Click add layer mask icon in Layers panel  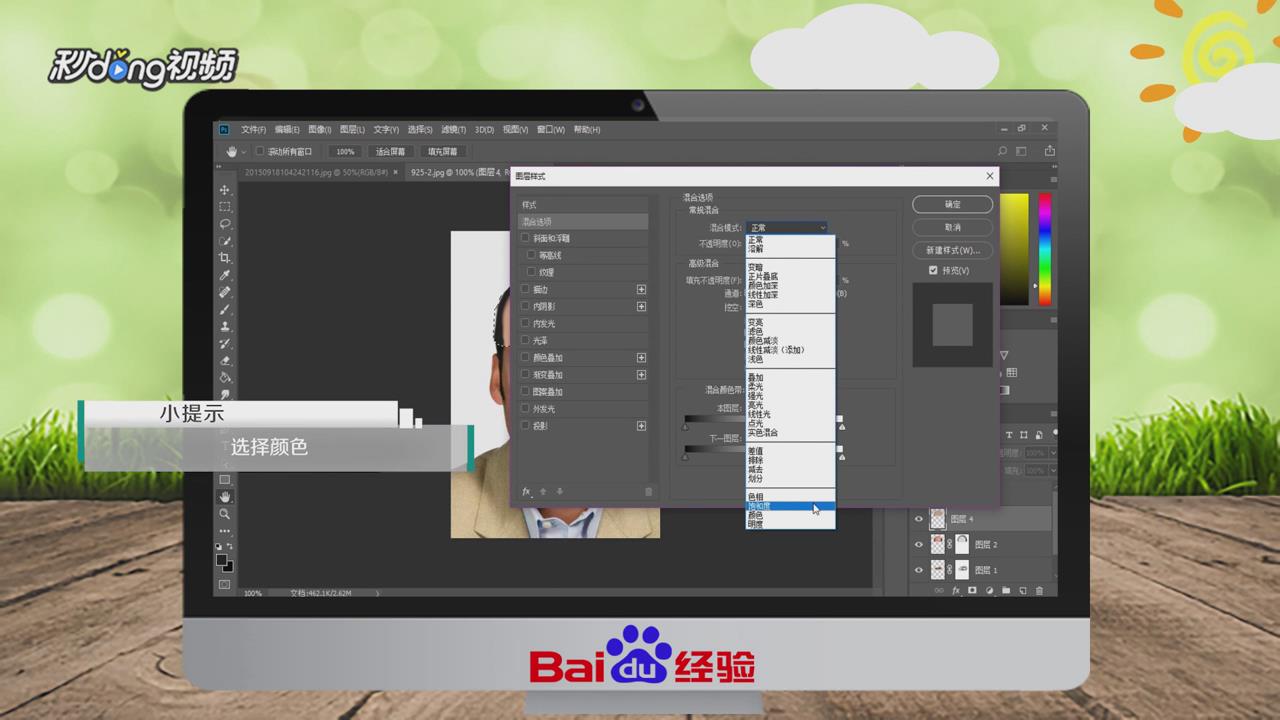point(972,591)
